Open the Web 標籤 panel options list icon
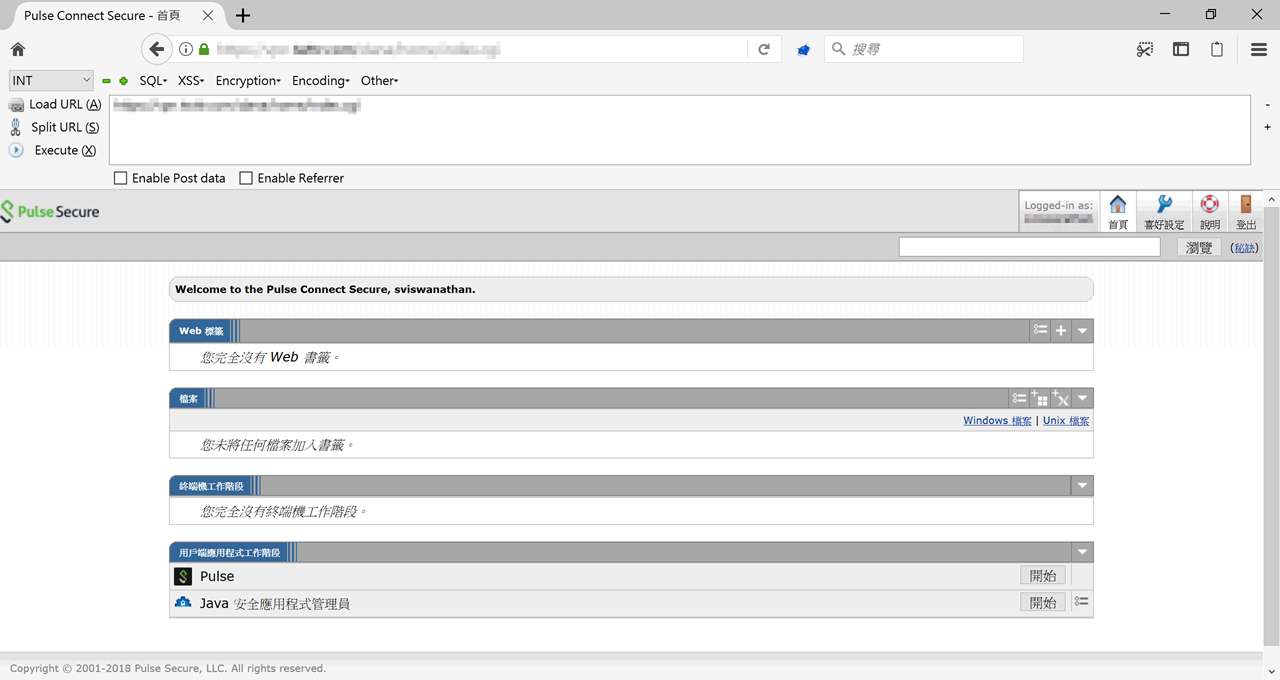1280x680 pixels. (1041, 330)
